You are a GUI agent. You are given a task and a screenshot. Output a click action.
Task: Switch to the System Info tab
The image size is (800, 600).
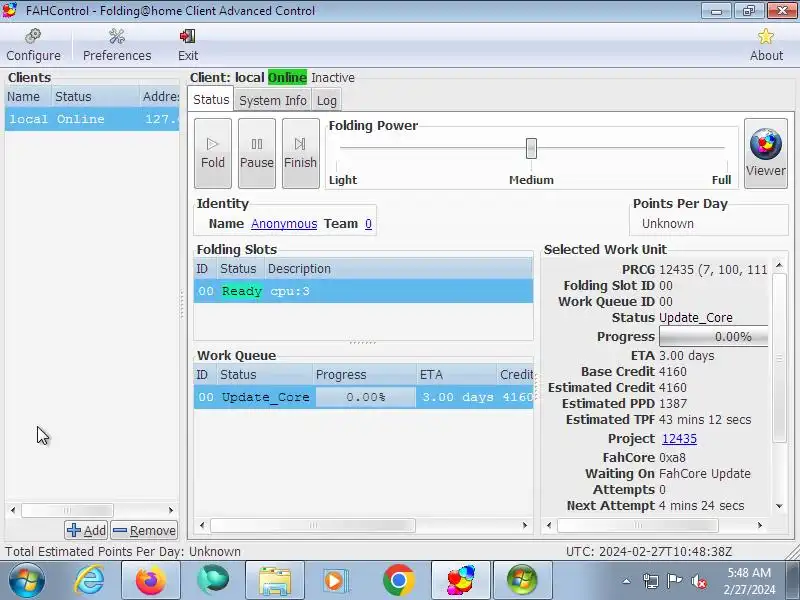coord(273,101)
